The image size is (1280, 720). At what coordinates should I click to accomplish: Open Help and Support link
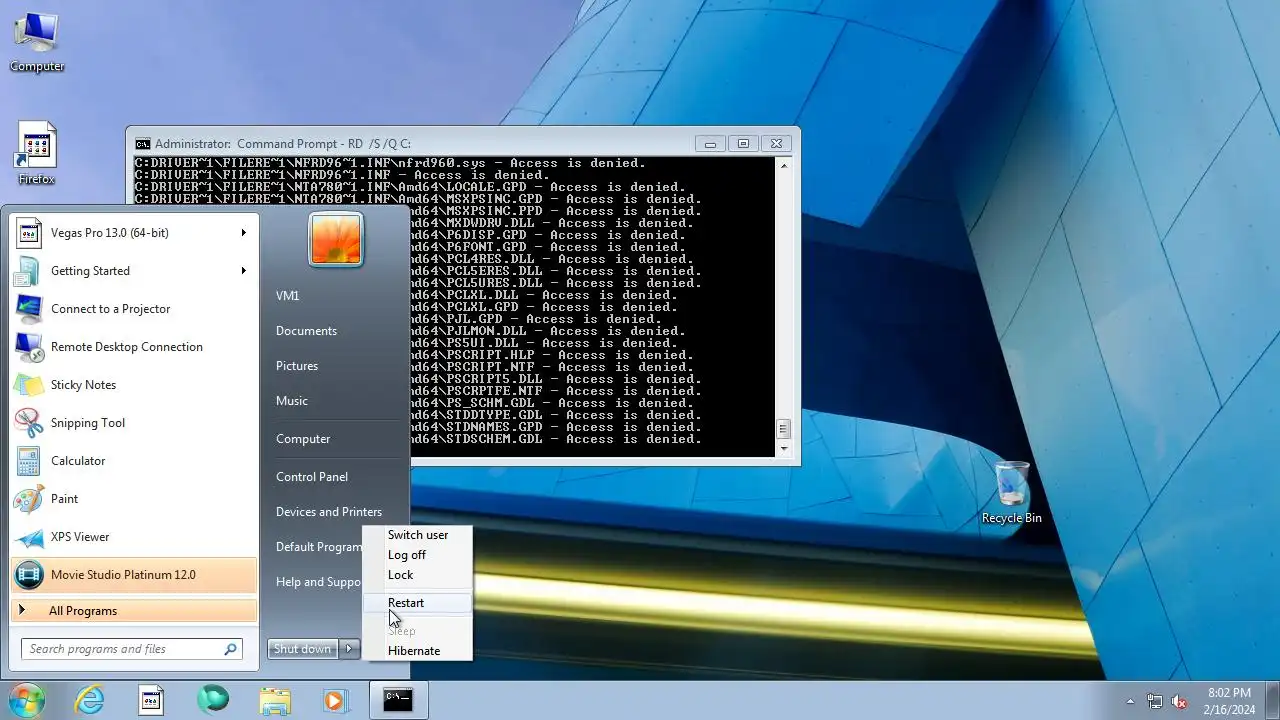point(318,582)
